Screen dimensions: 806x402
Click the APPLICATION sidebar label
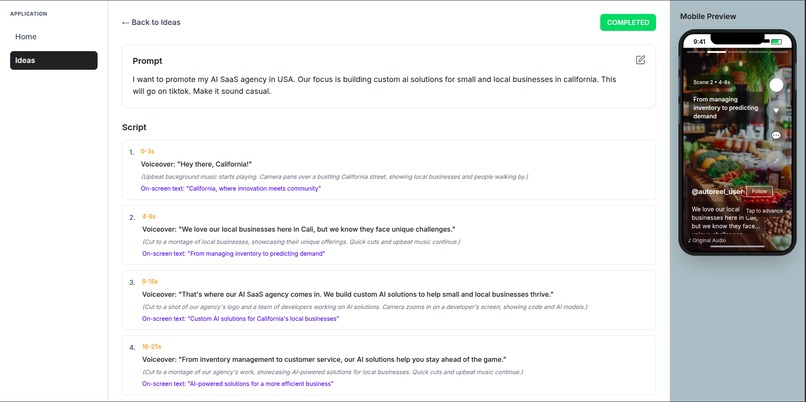(x=29, y=14)
